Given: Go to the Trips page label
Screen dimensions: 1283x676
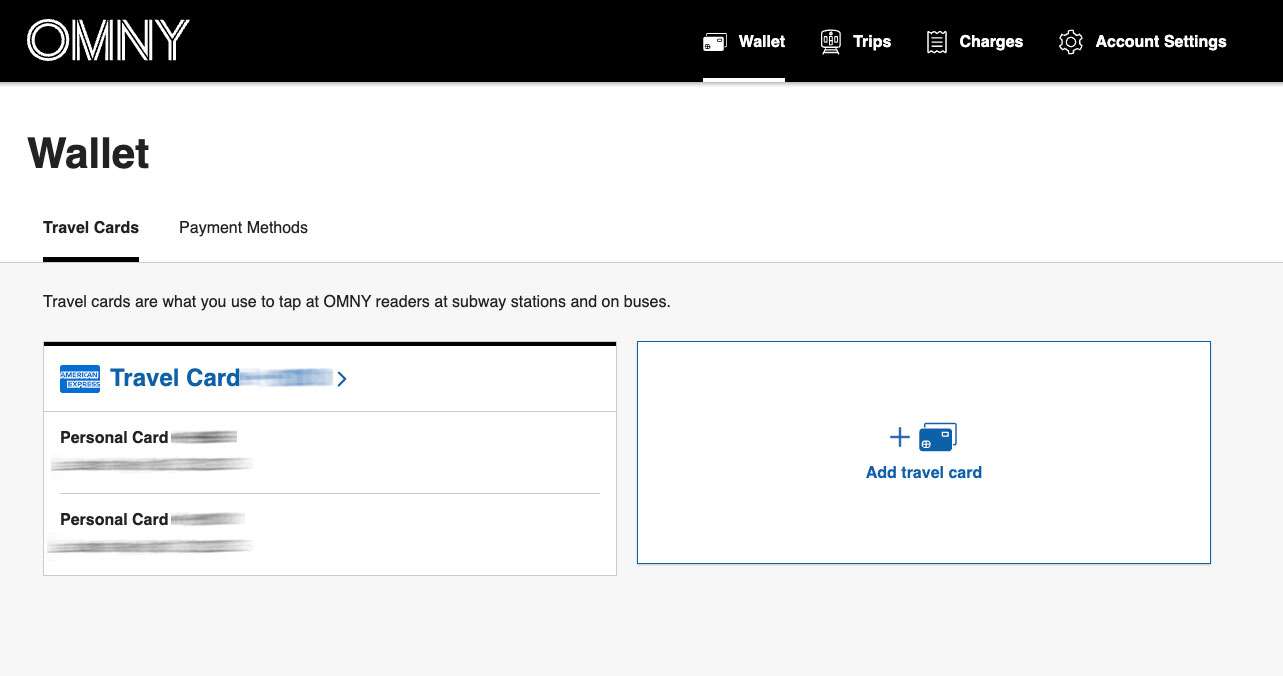Looking at the screenshot, I should pyautogui.click(x=872, y=42).
